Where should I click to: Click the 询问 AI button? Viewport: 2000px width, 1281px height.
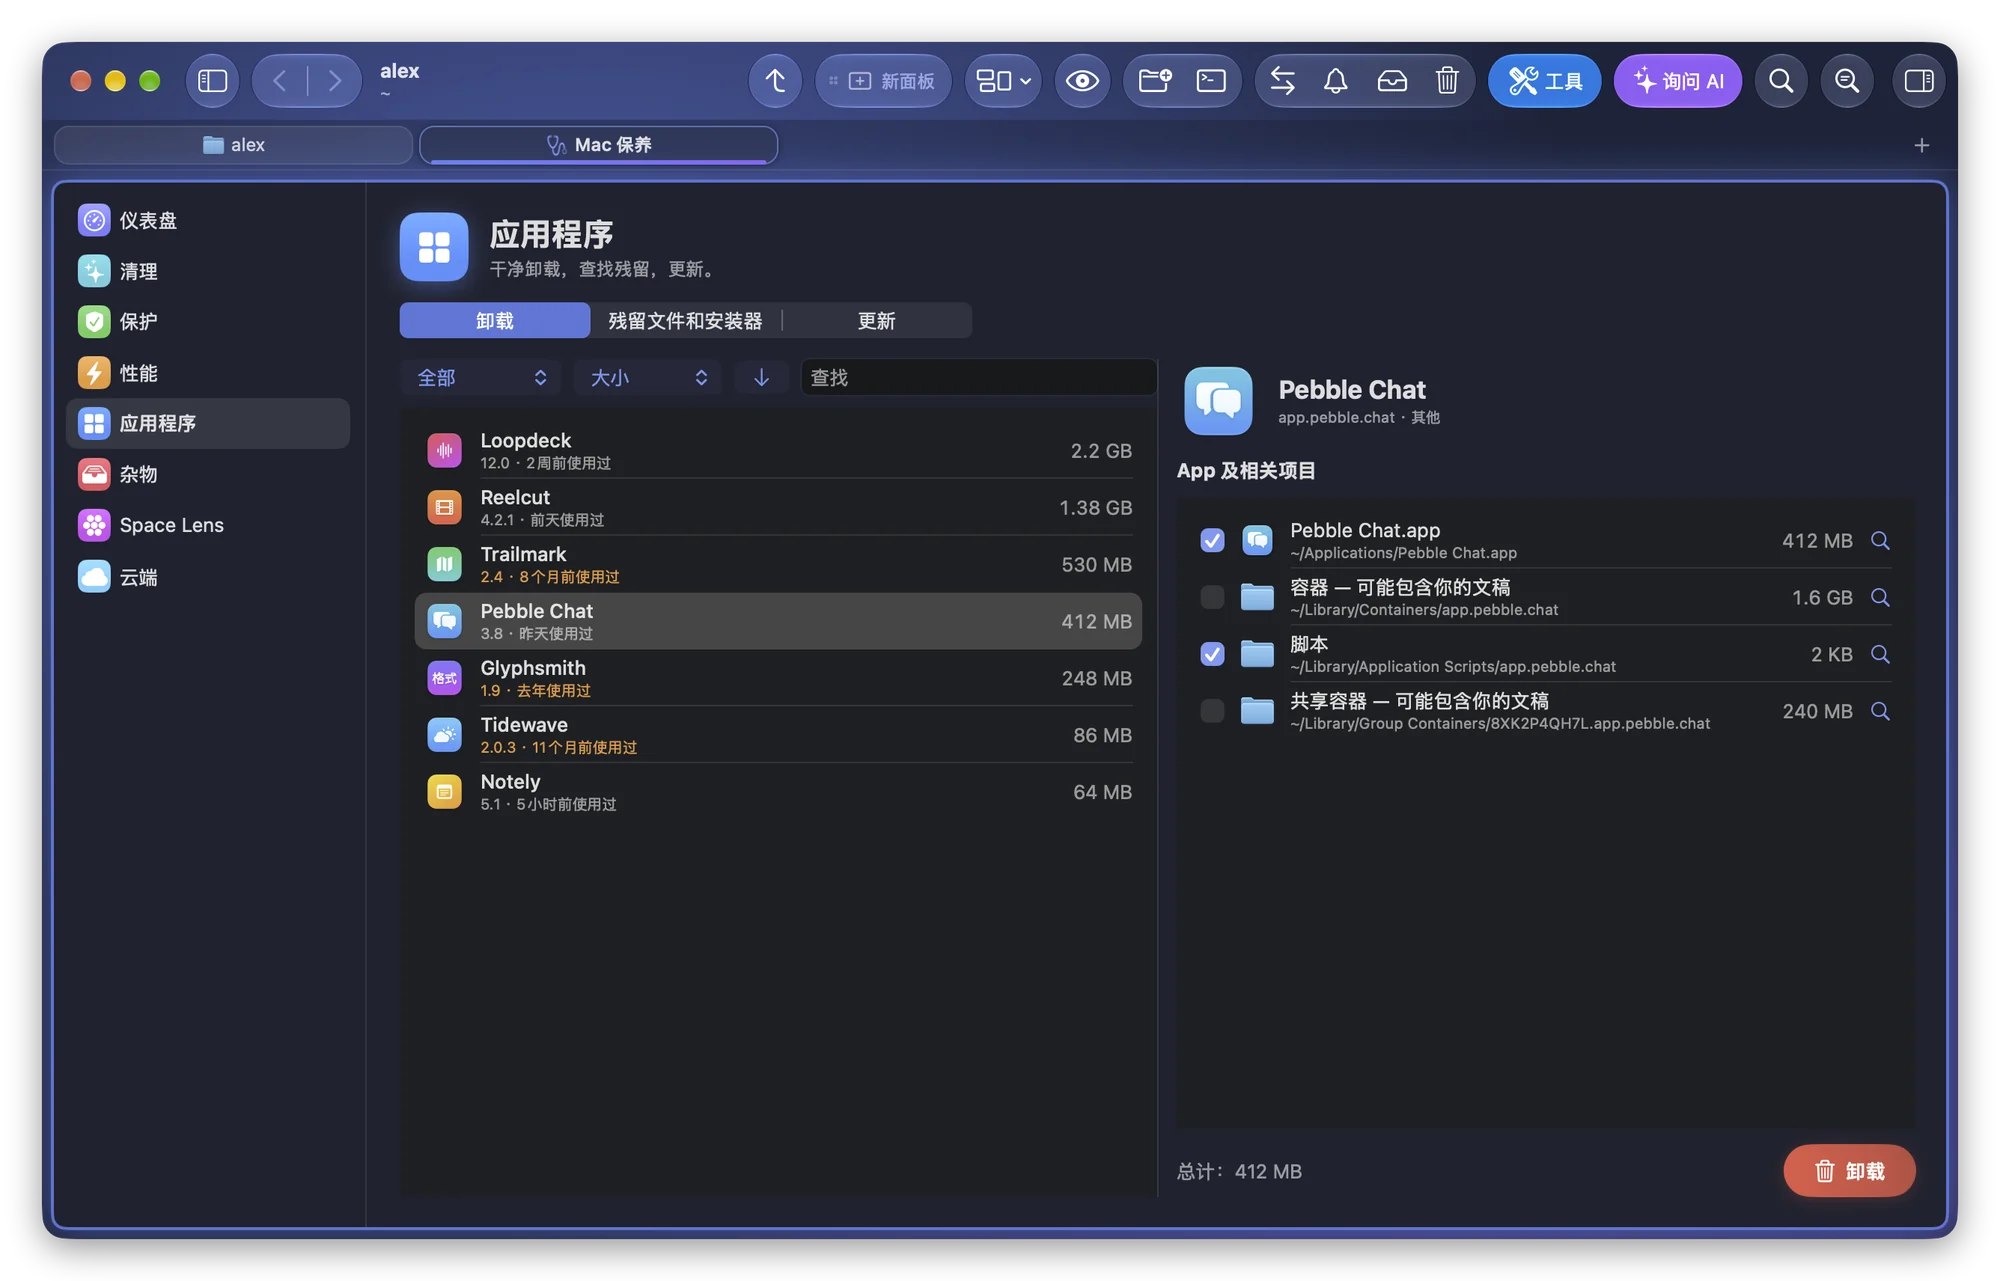pos(1677,81)
